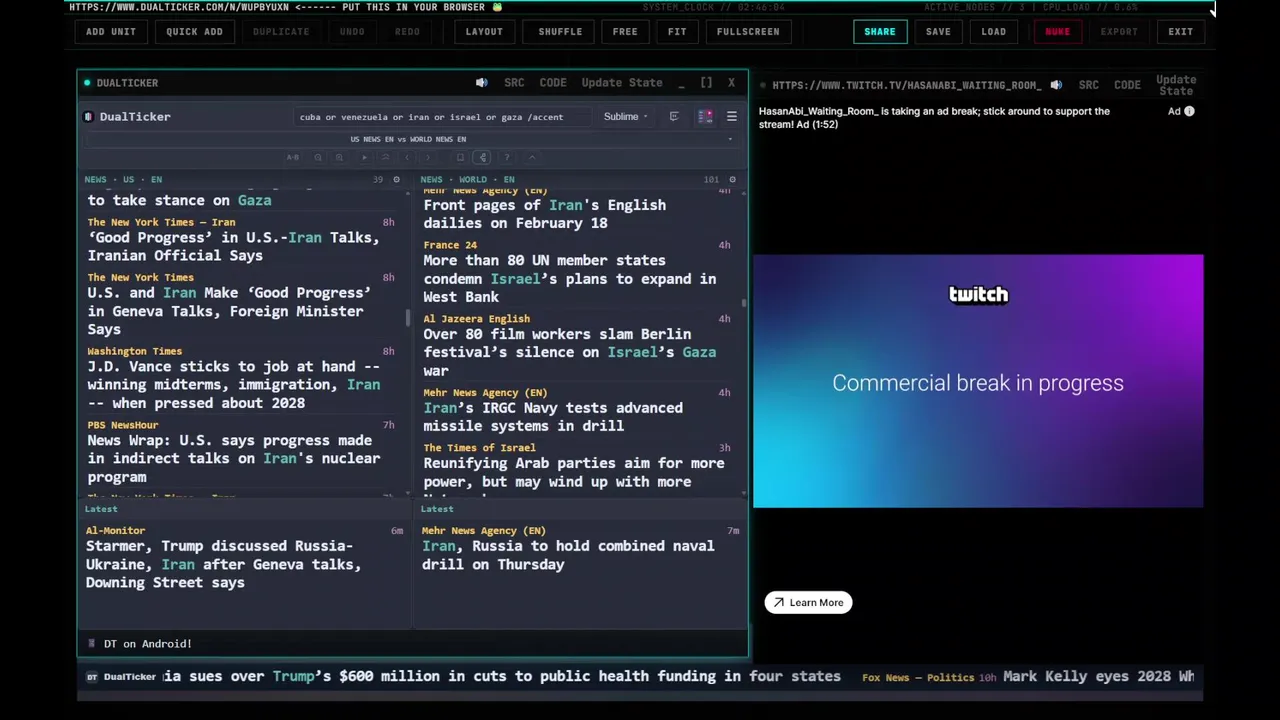Click the QUICK ADD button
Viewport: 1280px width, 720px height.
click(194, 32)
